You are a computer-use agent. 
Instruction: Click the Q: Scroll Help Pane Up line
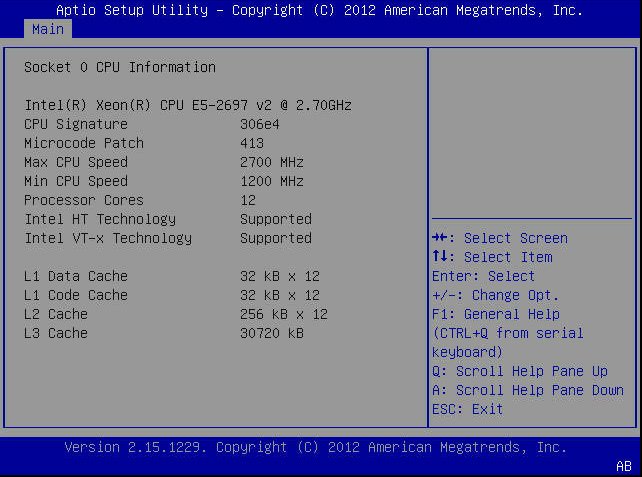click(520, 371)
